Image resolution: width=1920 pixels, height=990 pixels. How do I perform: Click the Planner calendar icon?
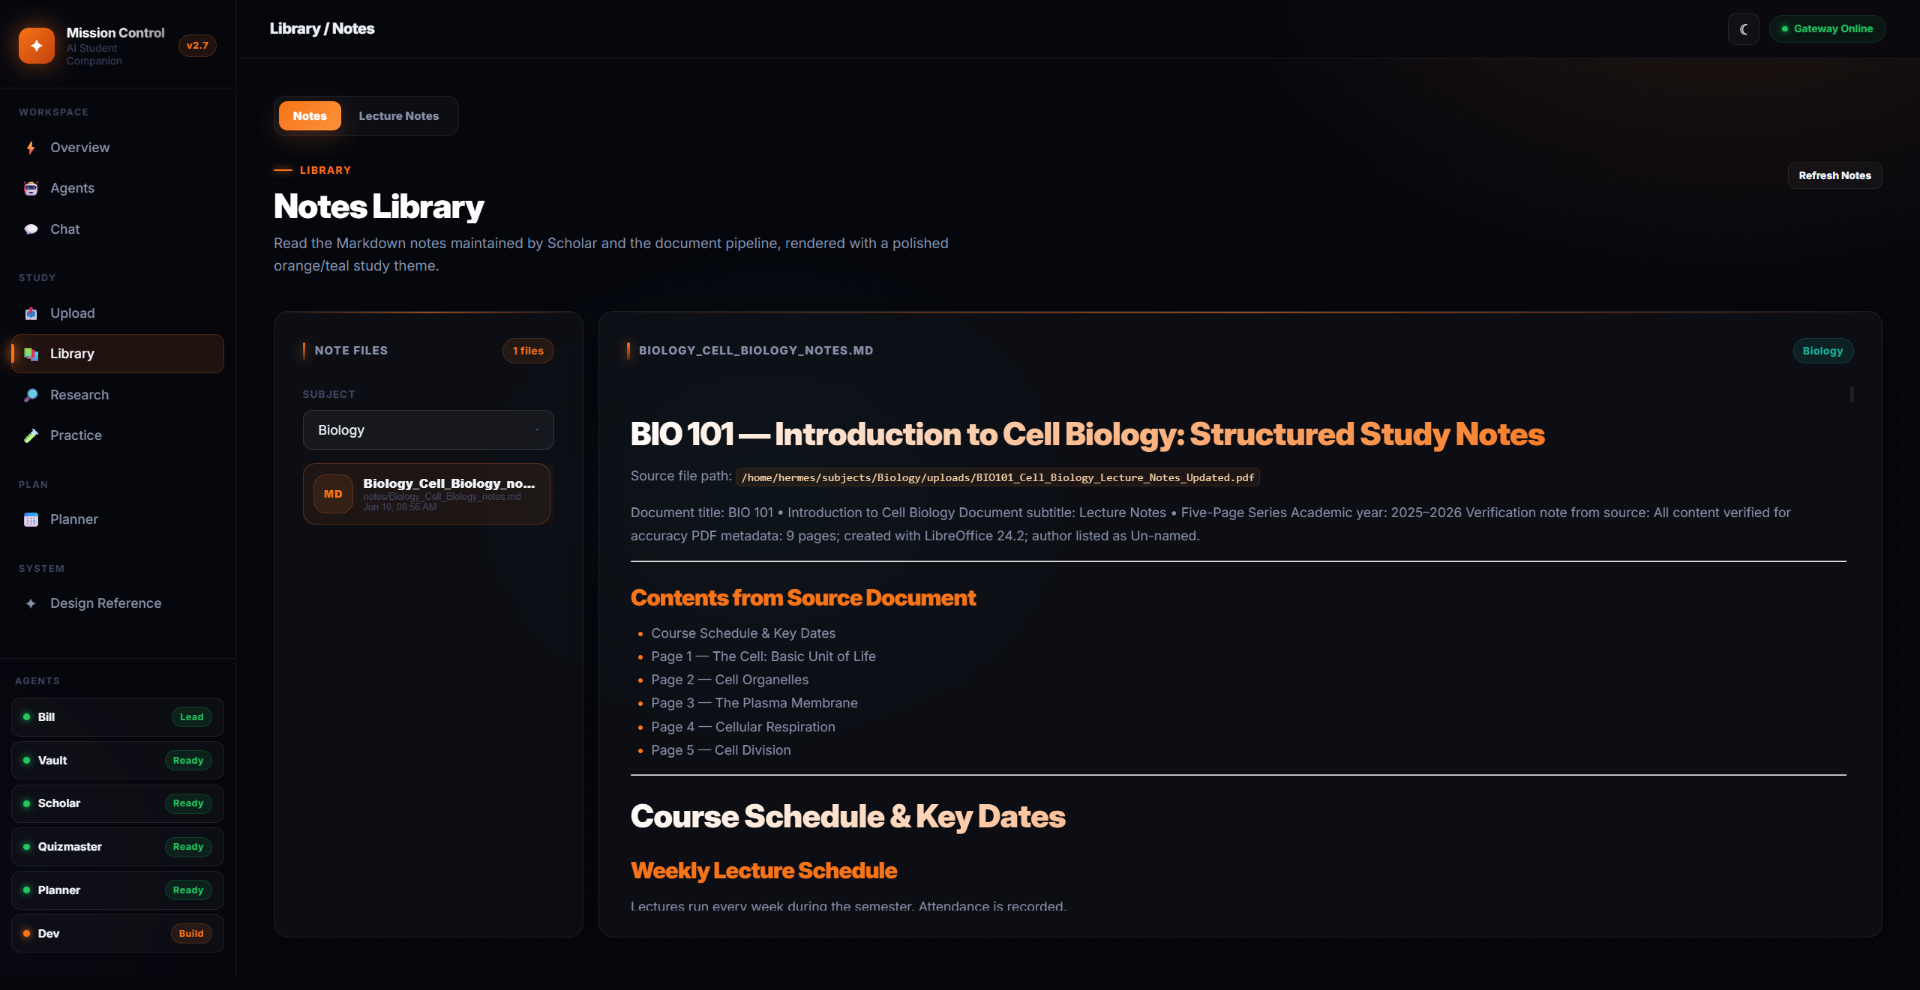[31, 520]
